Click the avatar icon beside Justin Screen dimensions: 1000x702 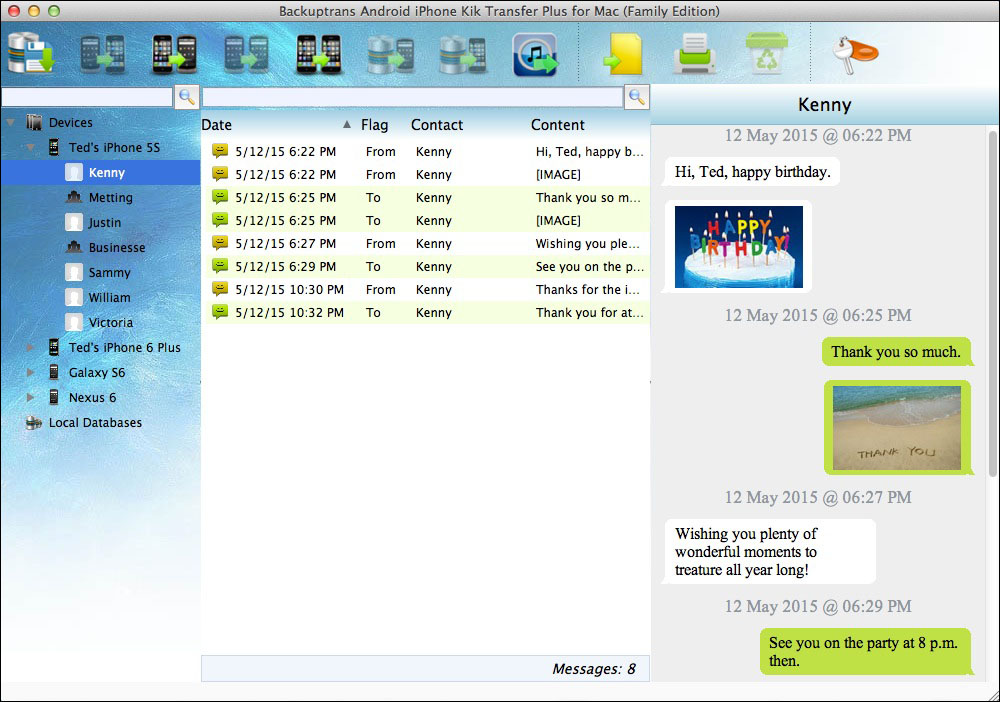[74, 223]
